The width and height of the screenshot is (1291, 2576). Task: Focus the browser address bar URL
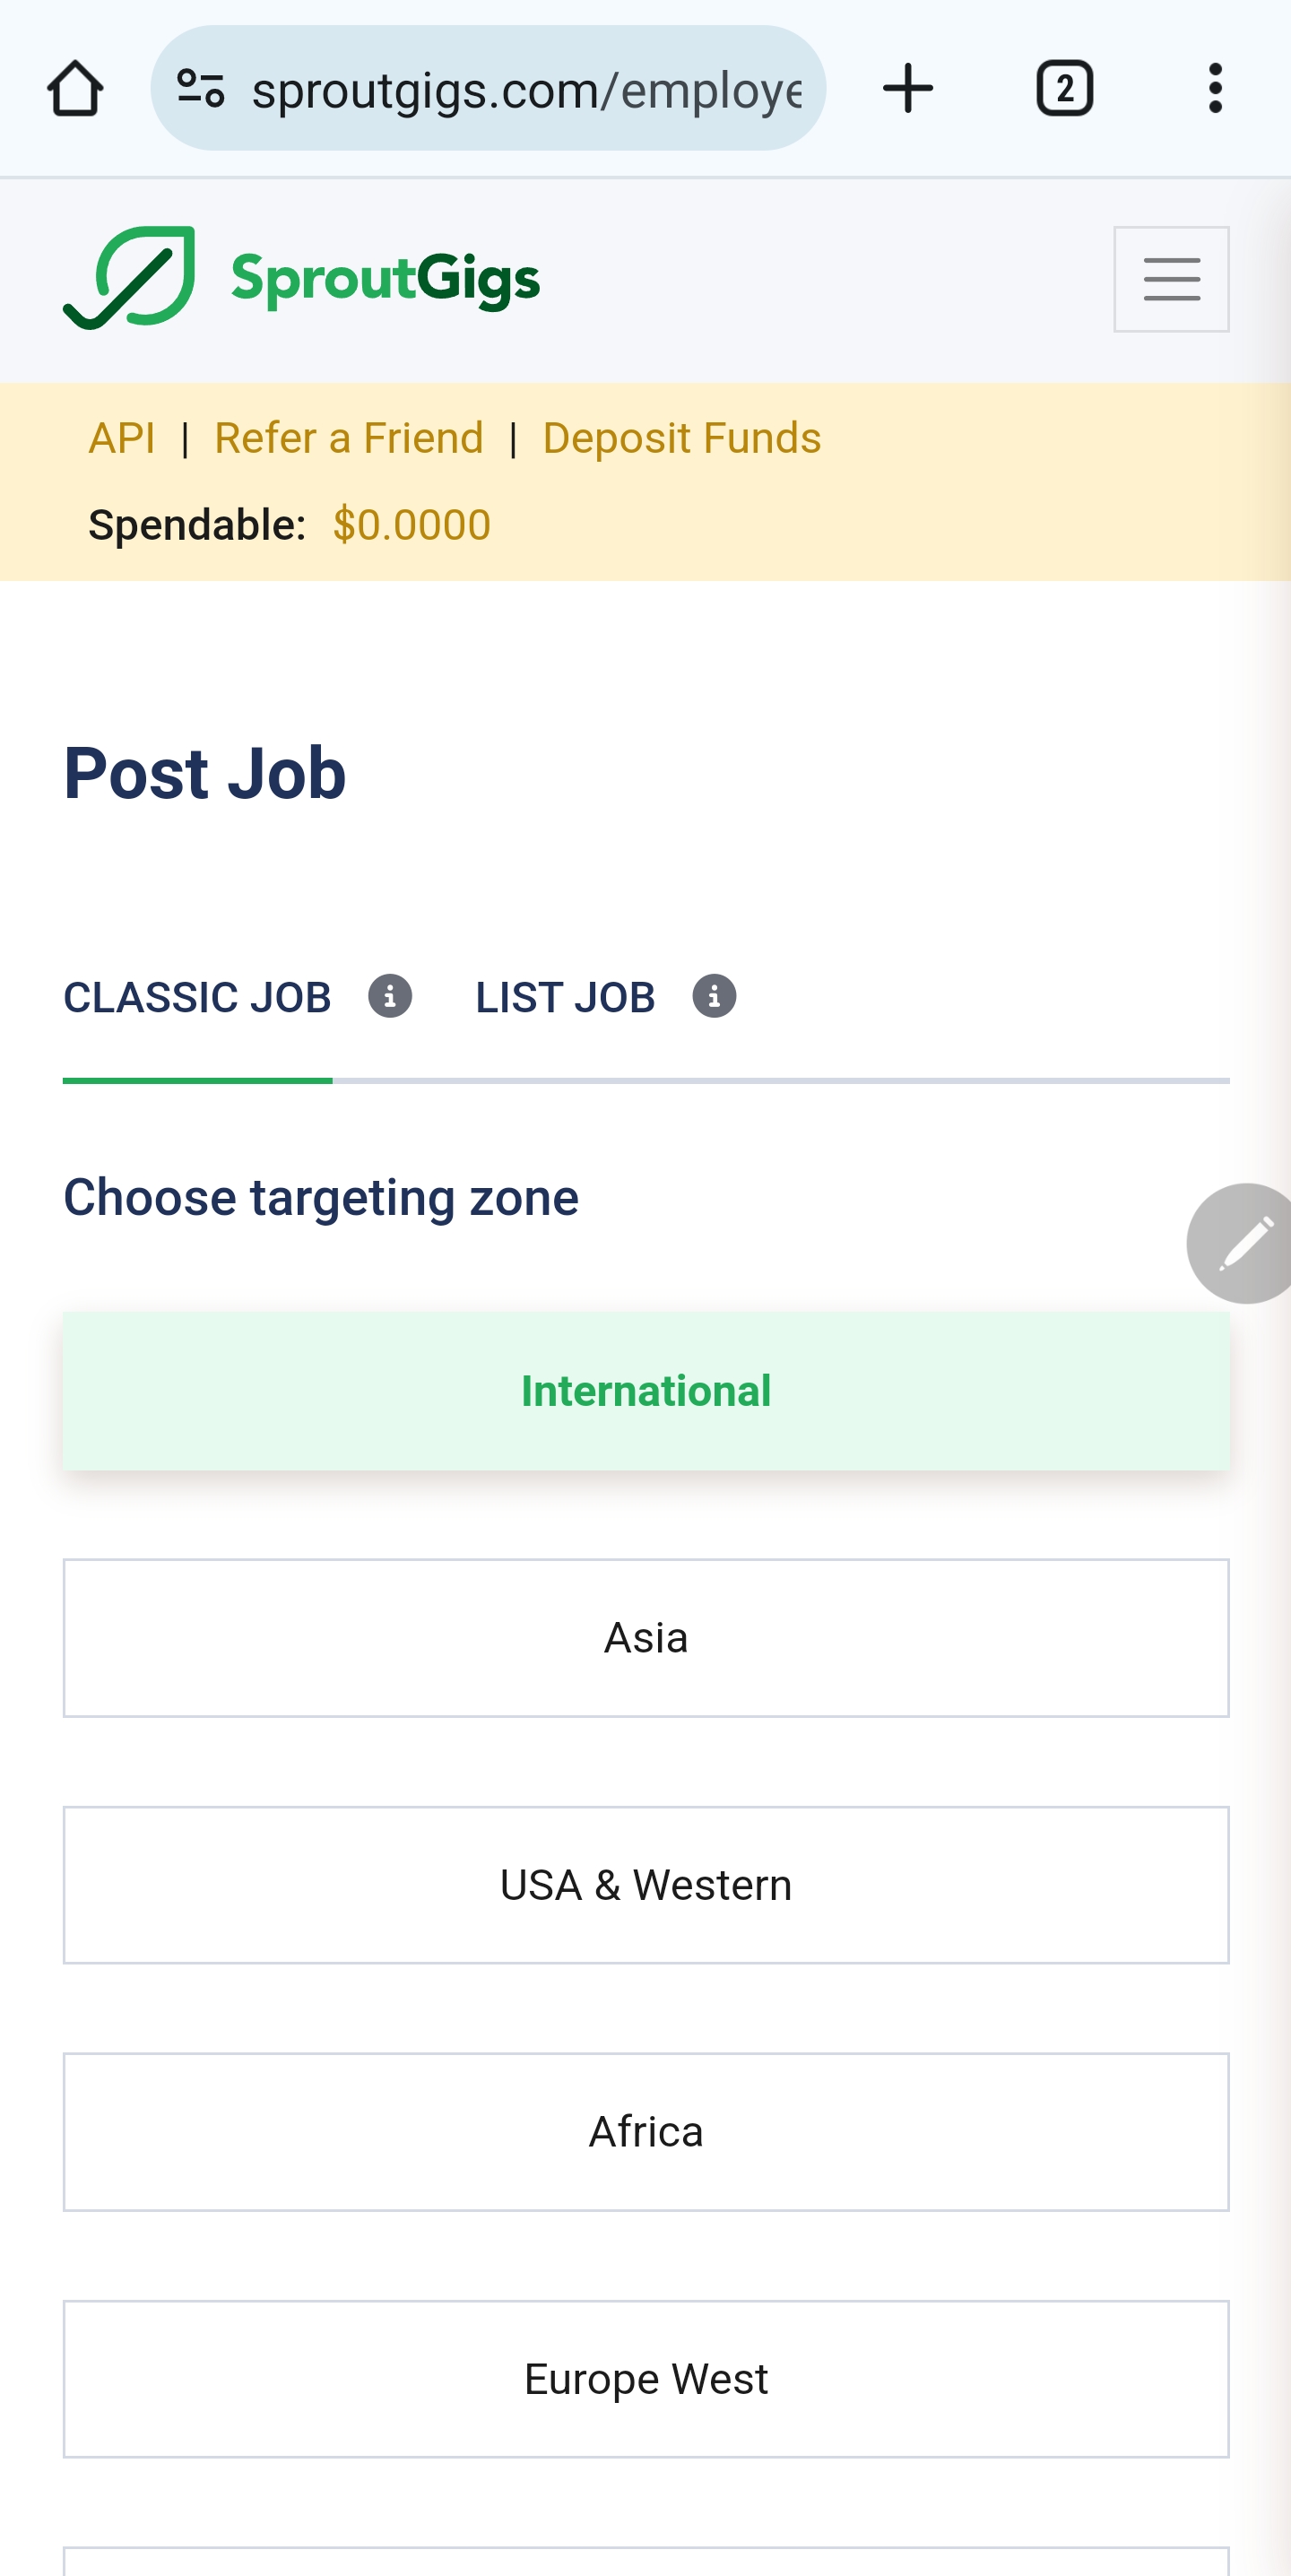(x=526, y=90)
